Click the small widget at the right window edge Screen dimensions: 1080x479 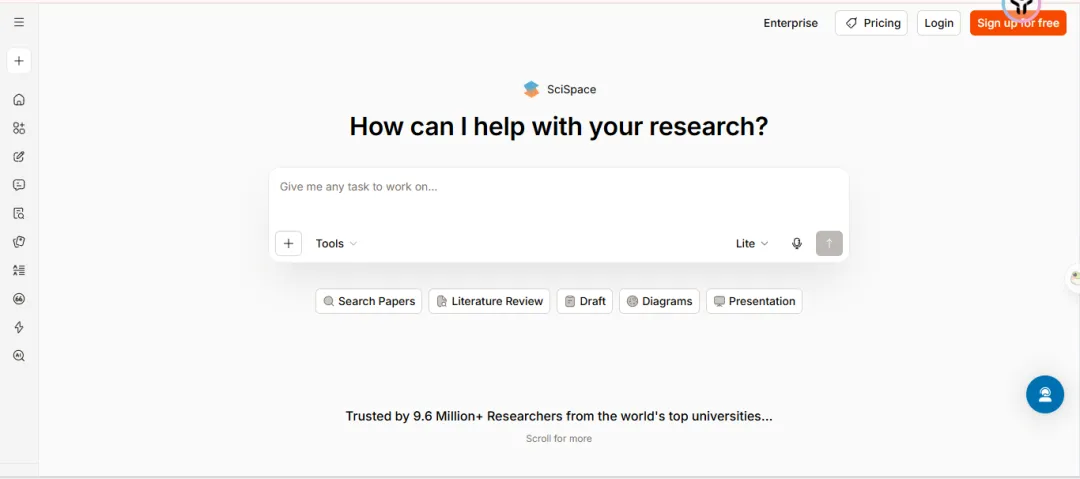click(x=1074, y=278)
